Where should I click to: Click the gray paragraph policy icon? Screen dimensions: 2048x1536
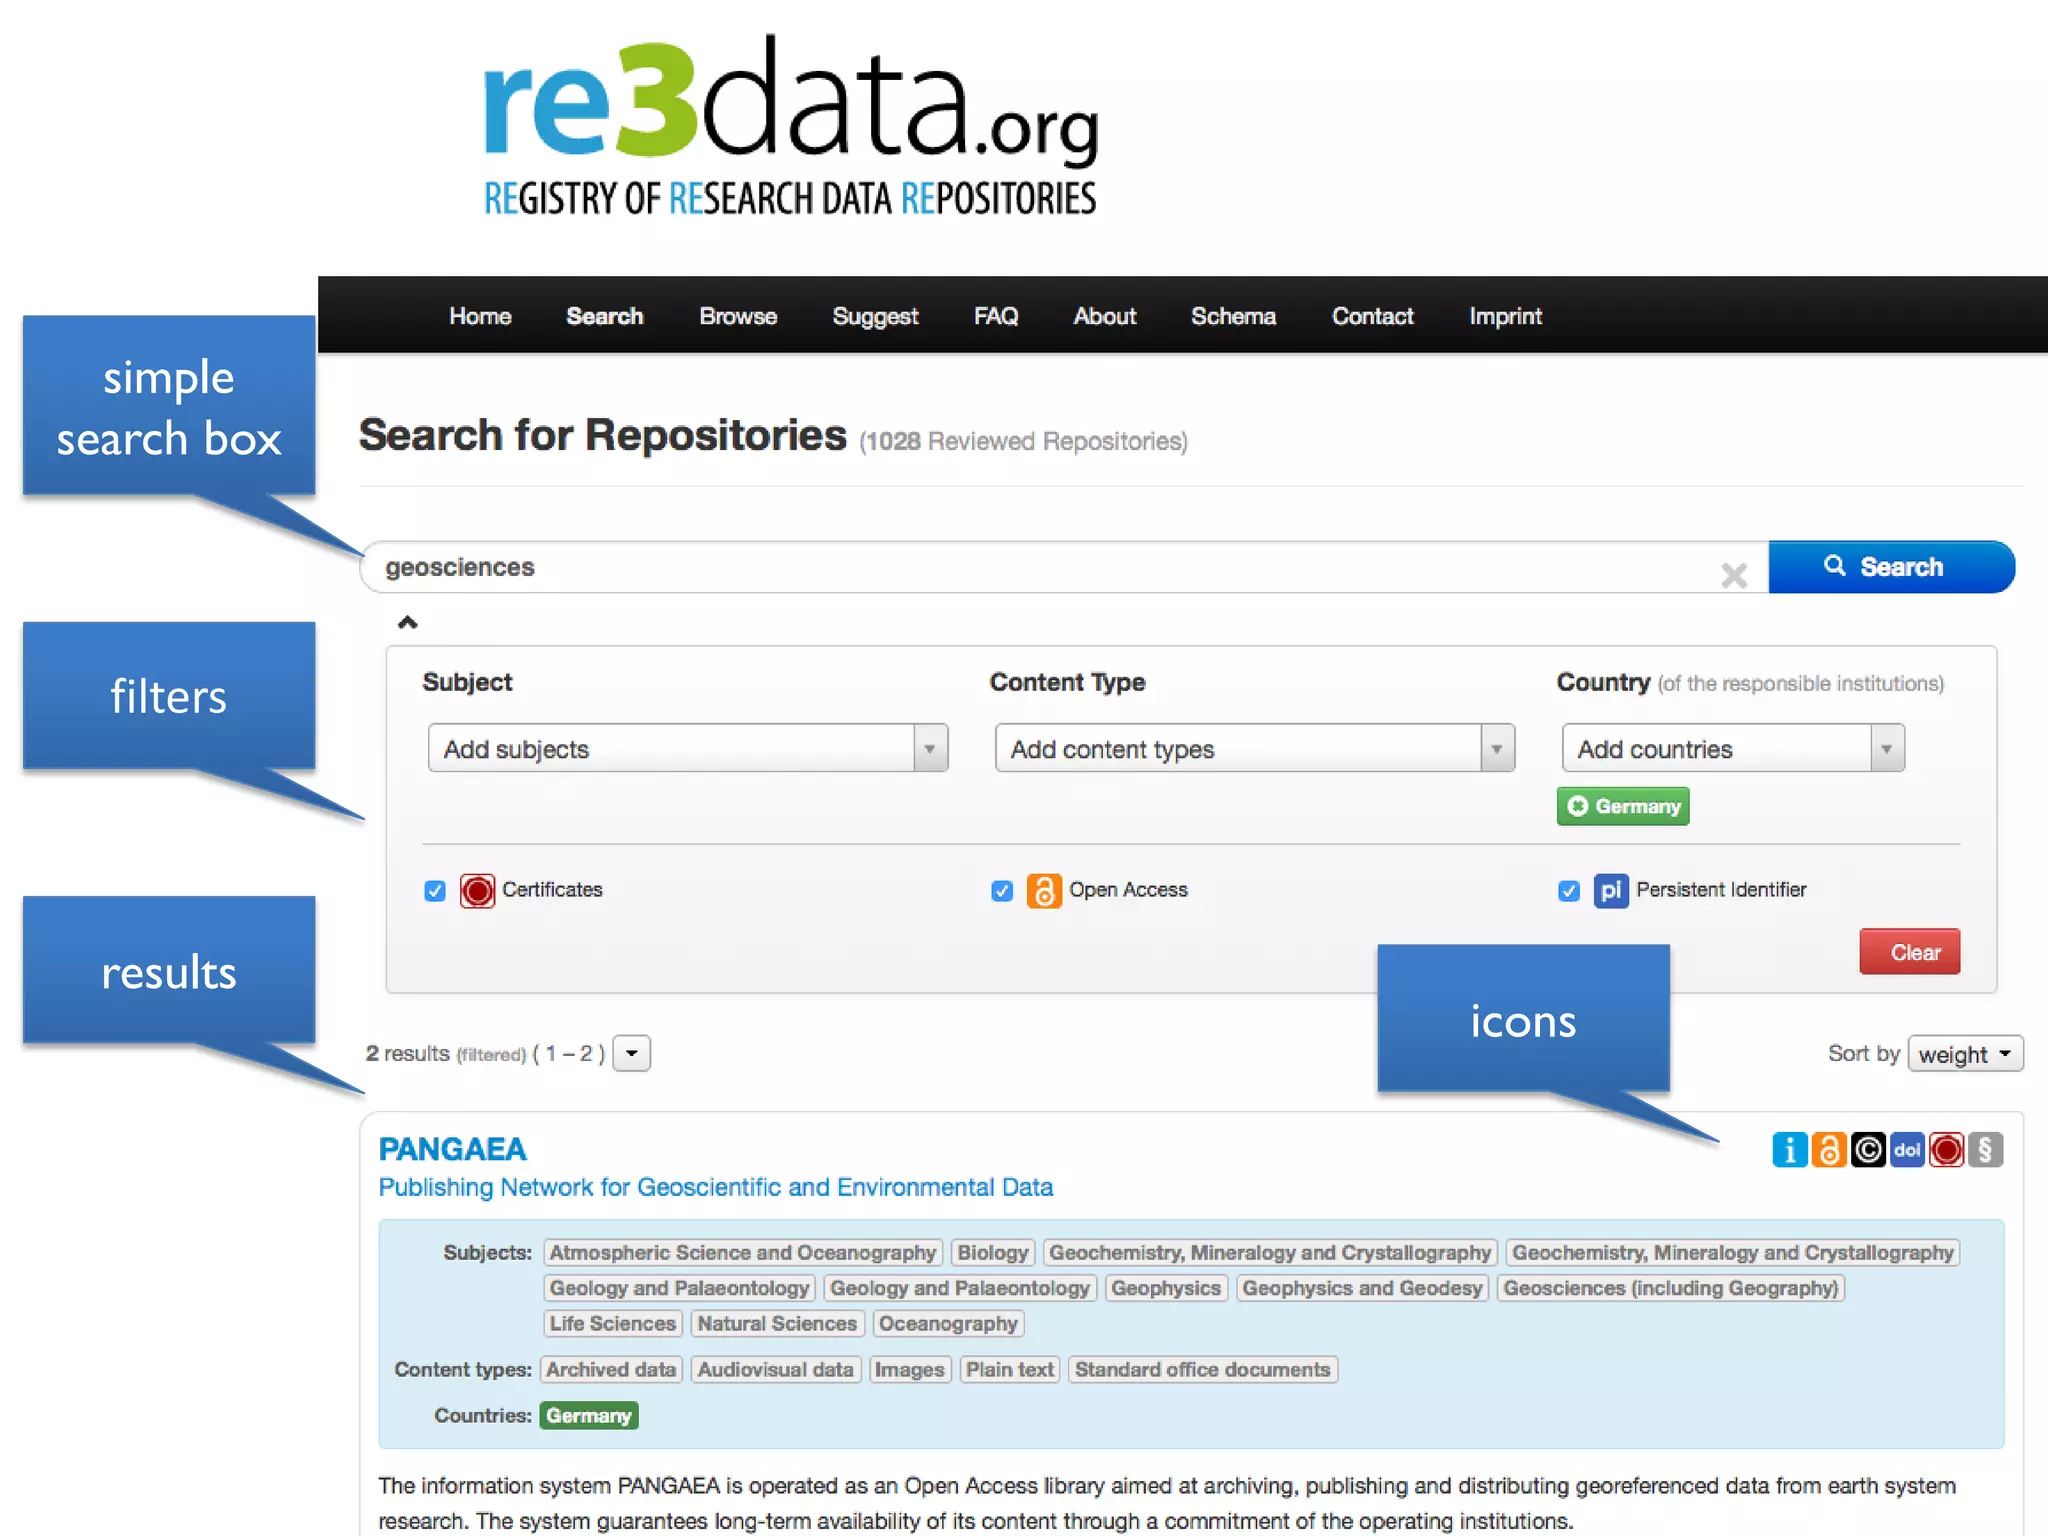coord(1985,1150)
